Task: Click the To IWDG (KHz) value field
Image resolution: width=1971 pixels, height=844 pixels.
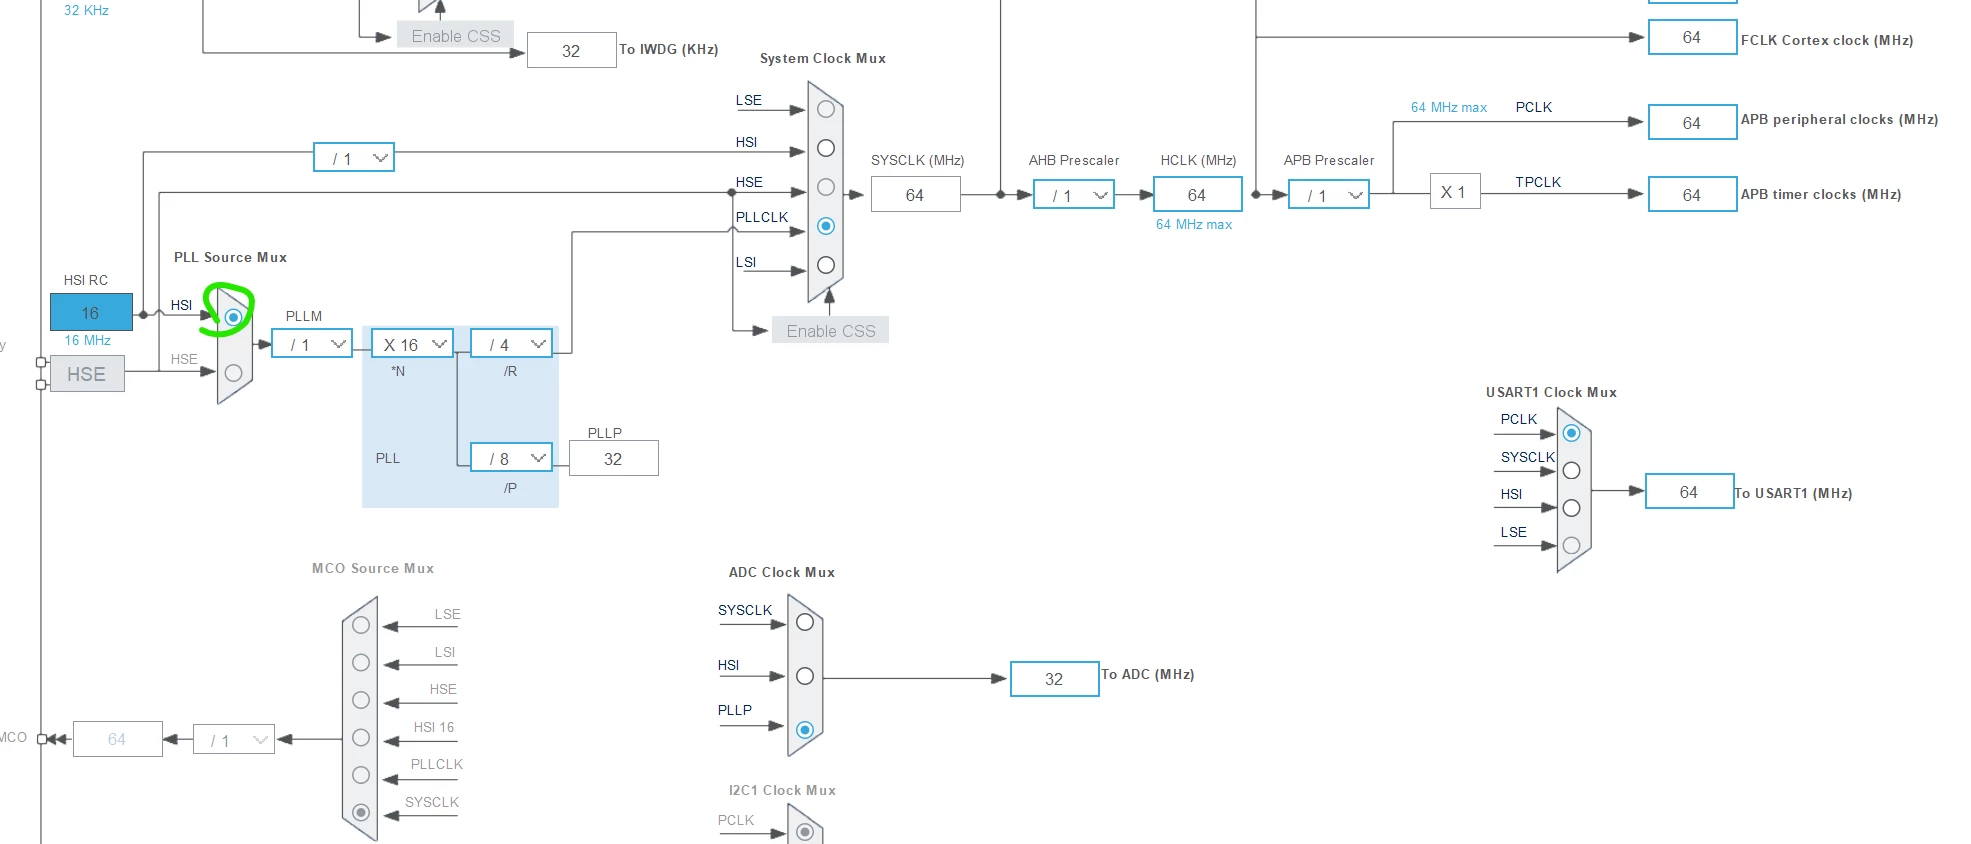Action: tap(572, 51)
